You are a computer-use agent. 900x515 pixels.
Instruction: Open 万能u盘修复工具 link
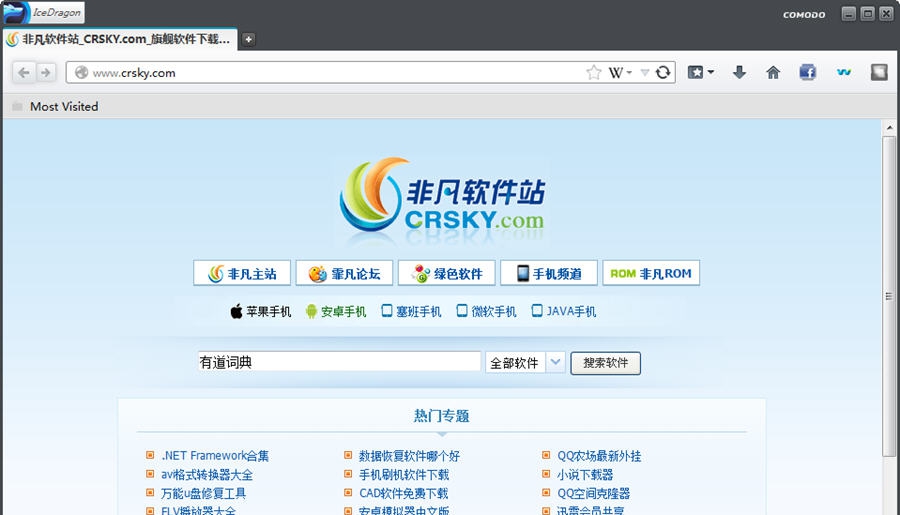coord(204,493)
